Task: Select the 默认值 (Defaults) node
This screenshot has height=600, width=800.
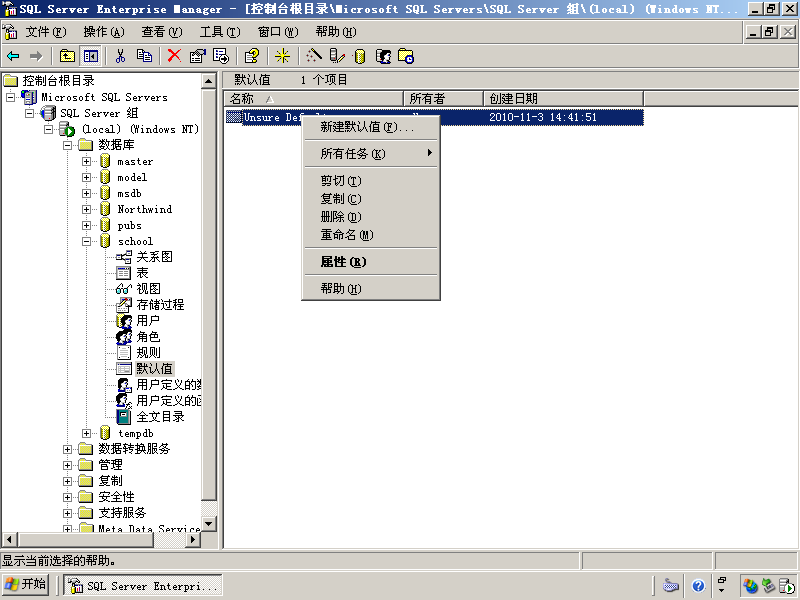Action: (x=155, y=369)
